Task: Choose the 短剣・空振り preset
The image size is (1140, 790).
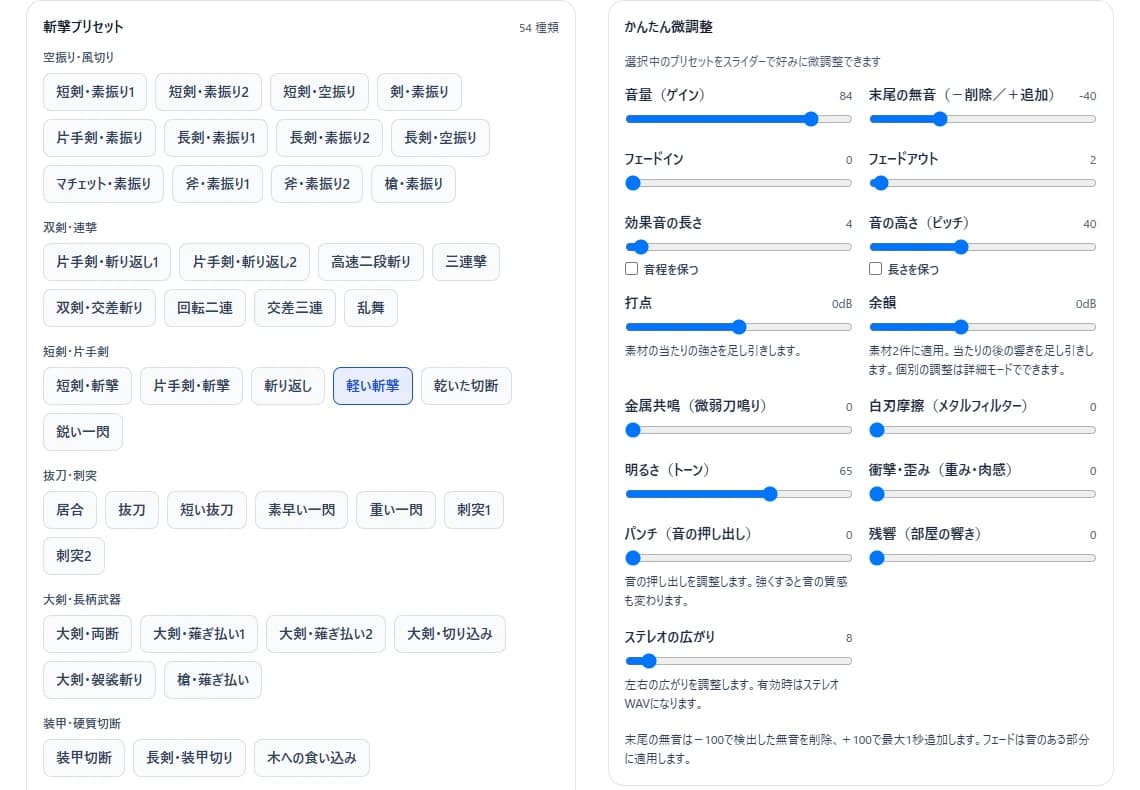Action: [x=319, y=92]
